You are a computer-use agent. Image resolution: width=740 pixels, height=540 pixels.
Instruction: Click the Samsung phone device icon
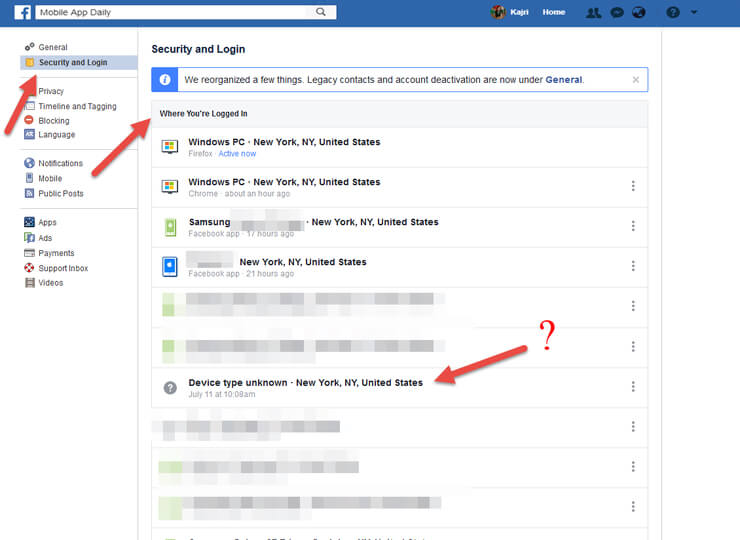(170, 227)
